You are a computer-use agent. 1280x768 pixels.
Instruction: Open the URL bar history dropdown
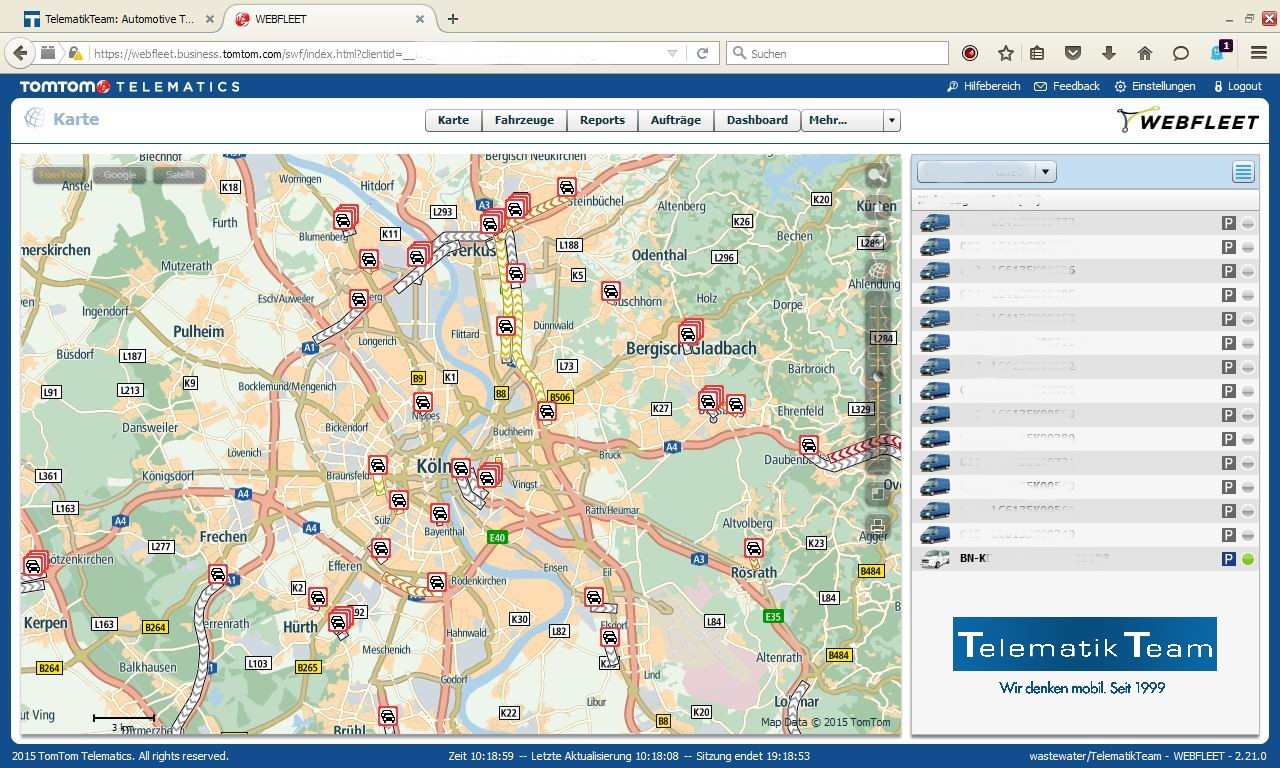point(672,54)
